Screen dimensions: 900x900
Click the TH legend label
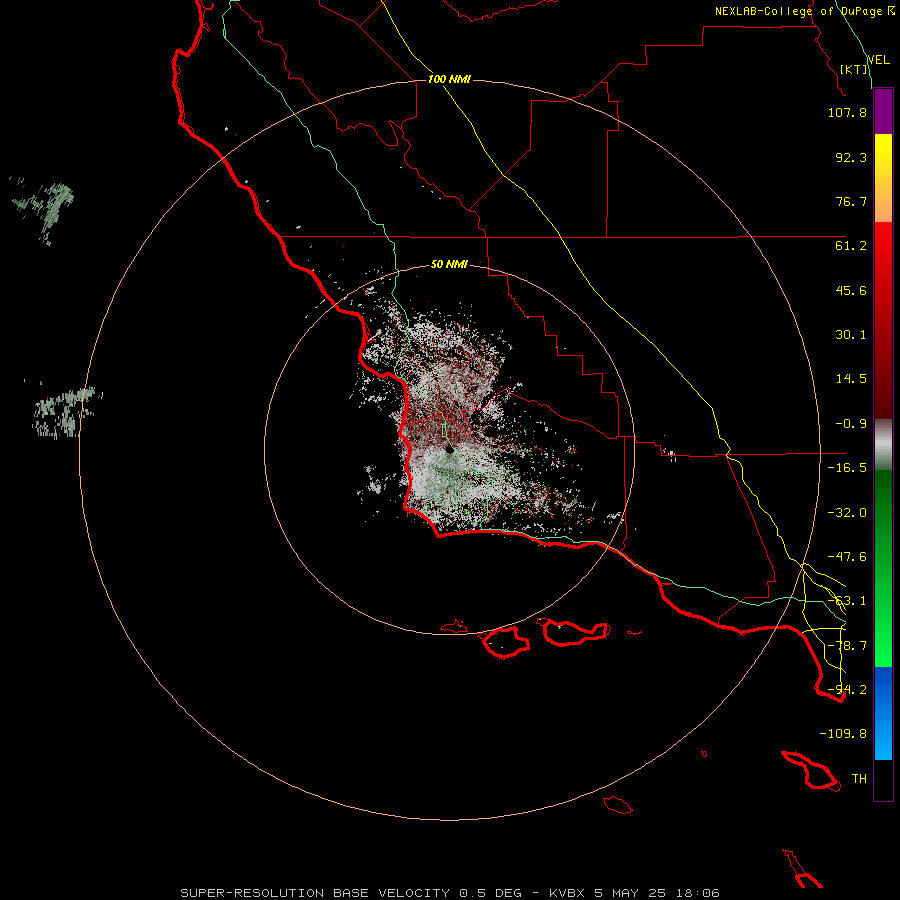pos(859,779)
